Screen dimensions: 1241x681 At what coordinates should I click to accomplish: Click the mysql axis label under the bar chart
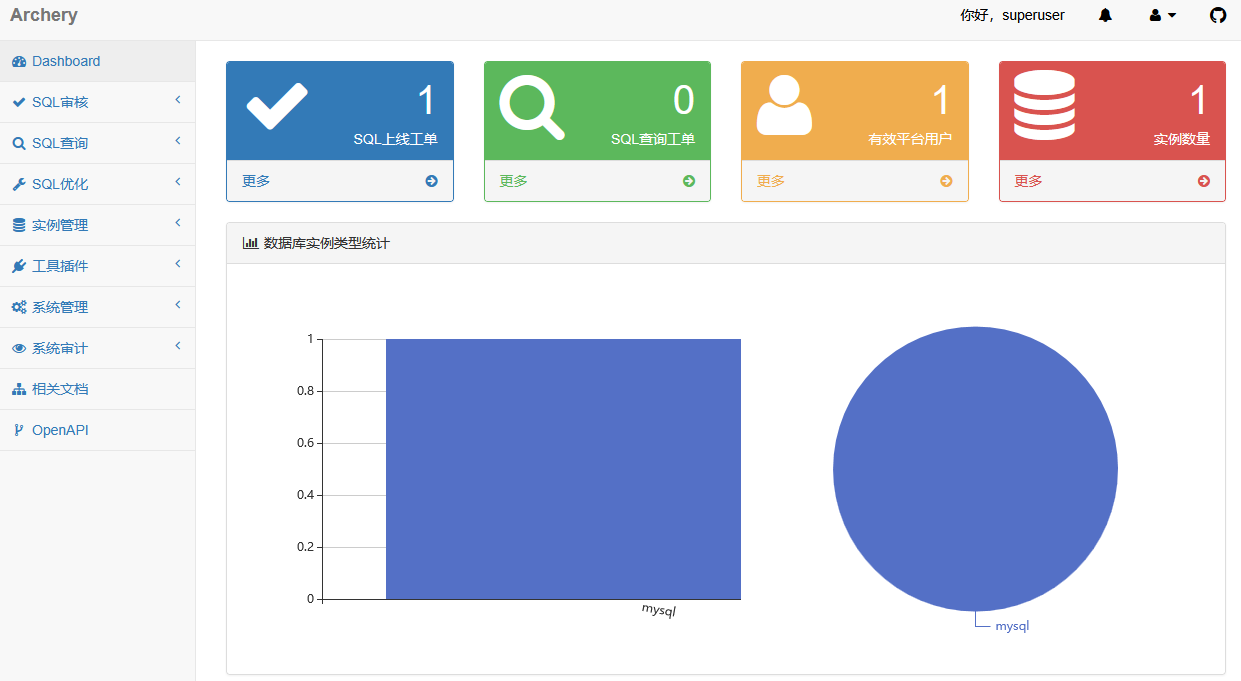(x=659, y=610)
